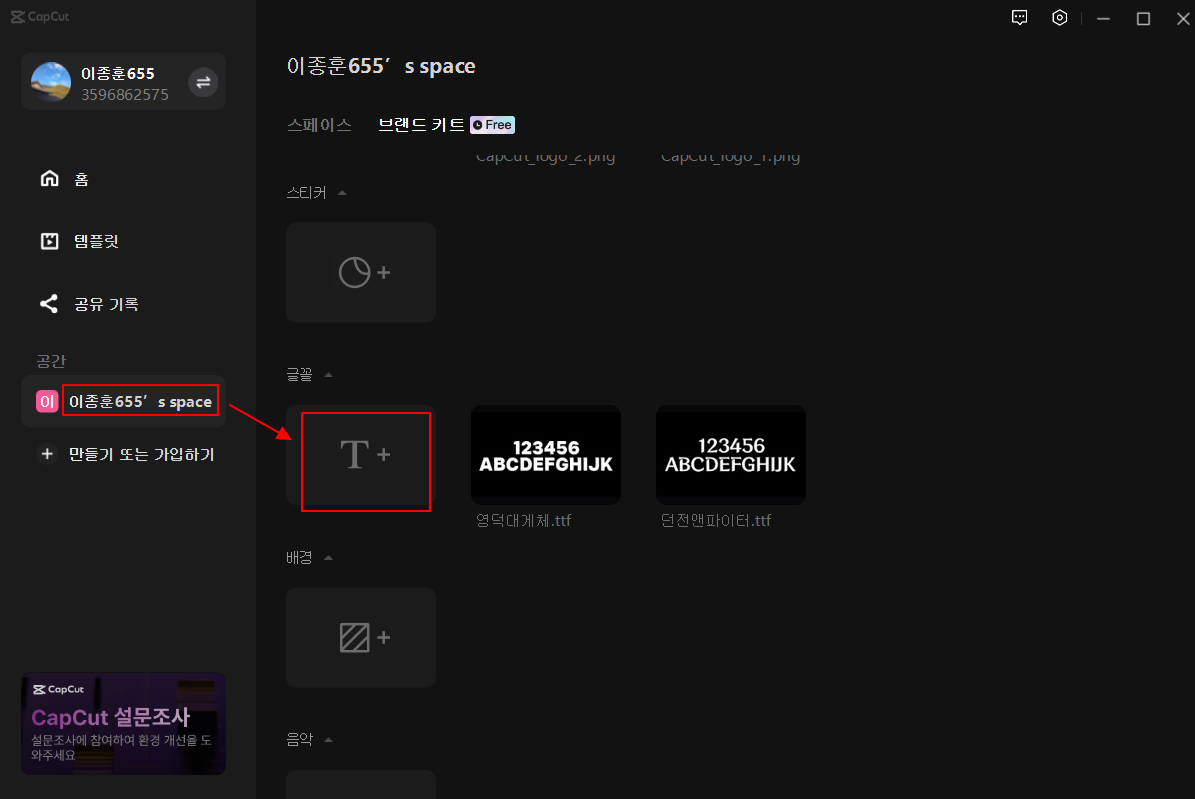Viewport: 1195px width, 799px height.
Task: Maximize the CapCut window
Action: [1143, 18]
